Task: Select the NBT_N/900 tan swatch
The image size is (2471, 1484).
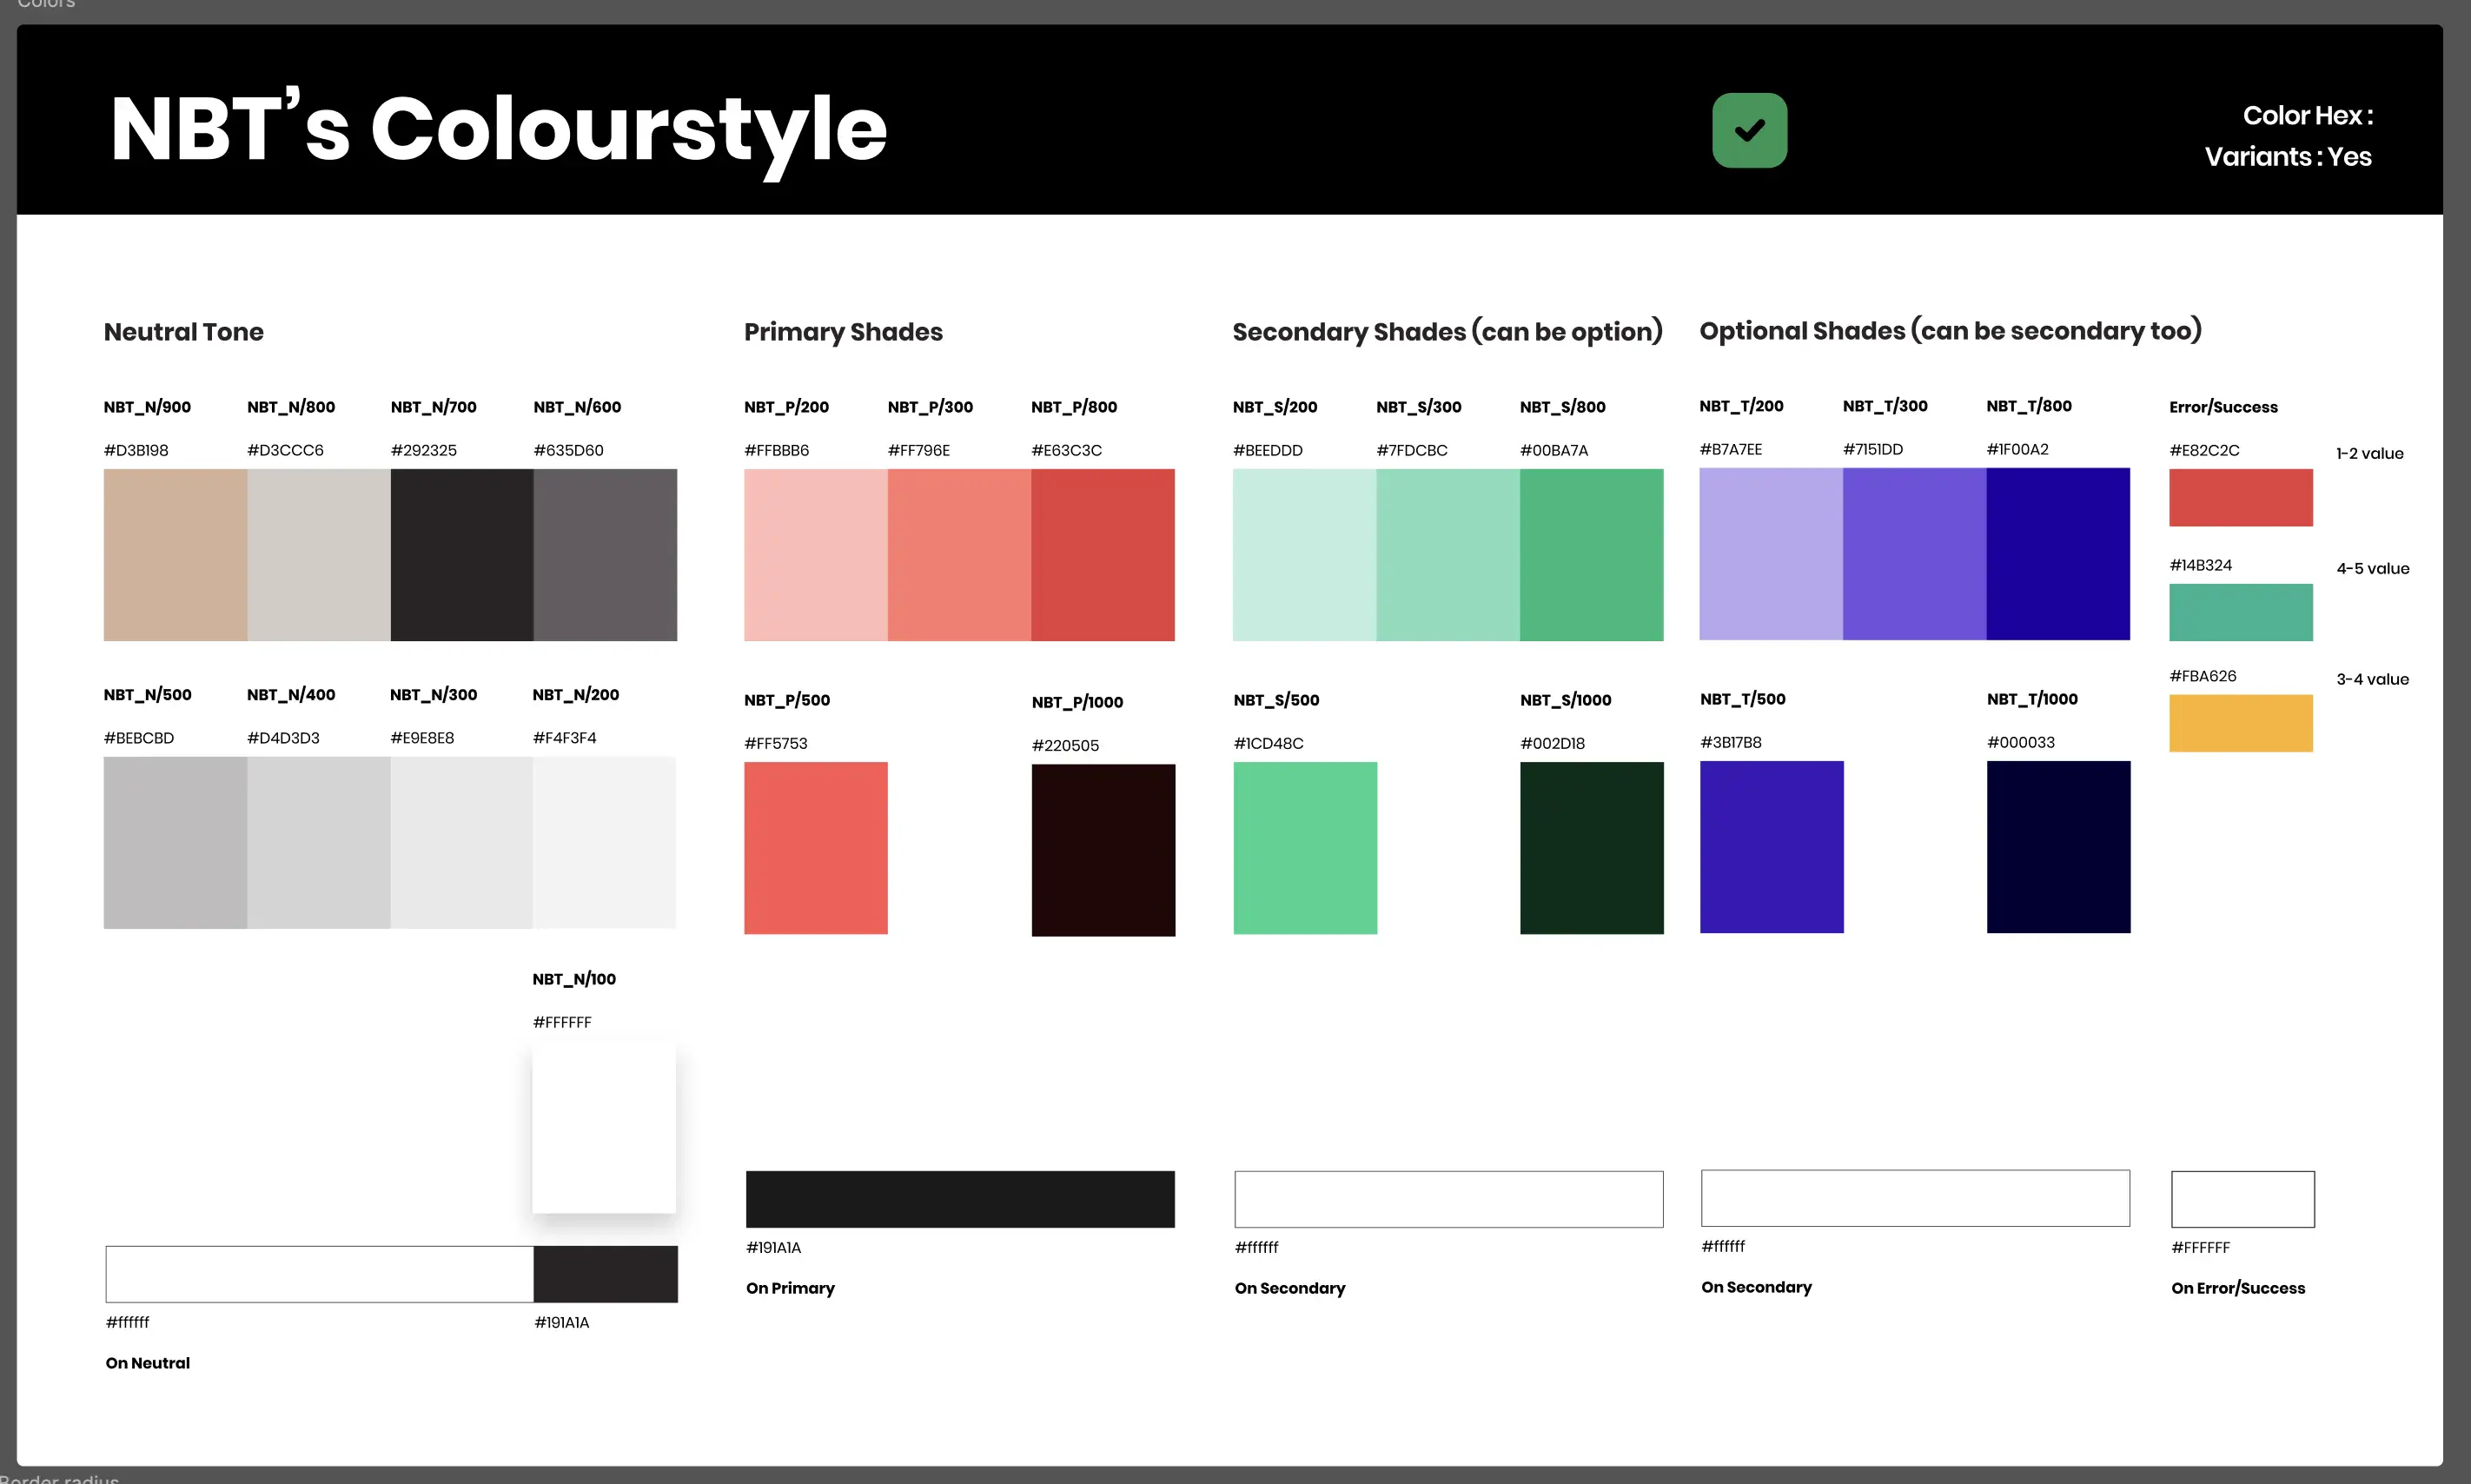Action: (x=175, y=555)
